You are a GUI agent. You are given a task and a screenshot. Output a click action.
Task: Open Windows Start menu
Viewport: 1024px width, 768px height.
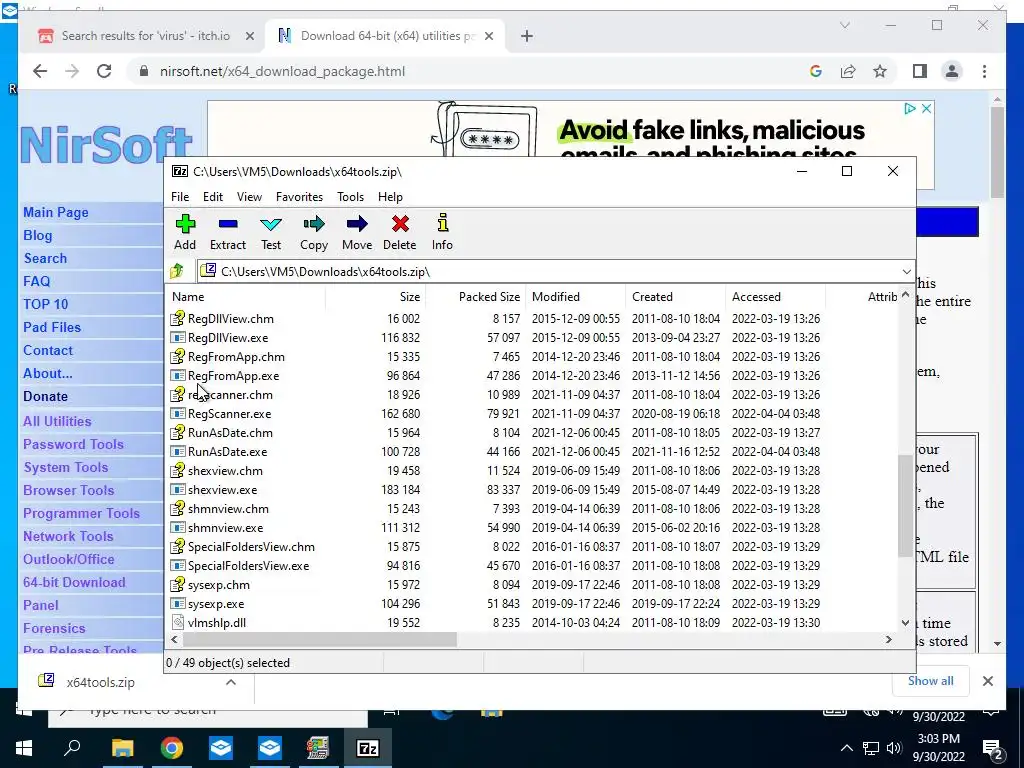pos(24,748)
